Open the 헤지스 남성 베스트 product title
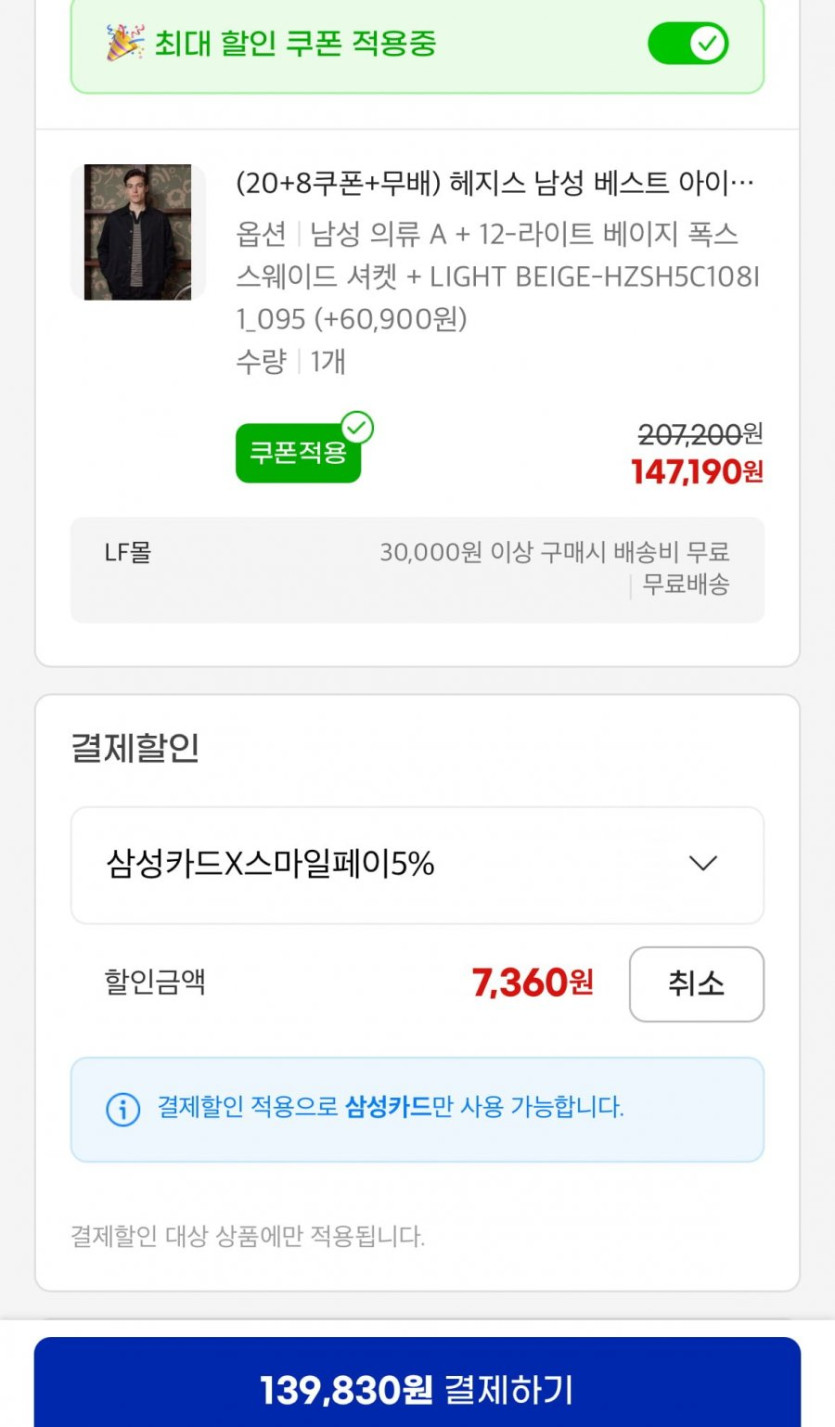Image resolution: width=835 pixels, height=1427 pixels. (x=495, y=184)
